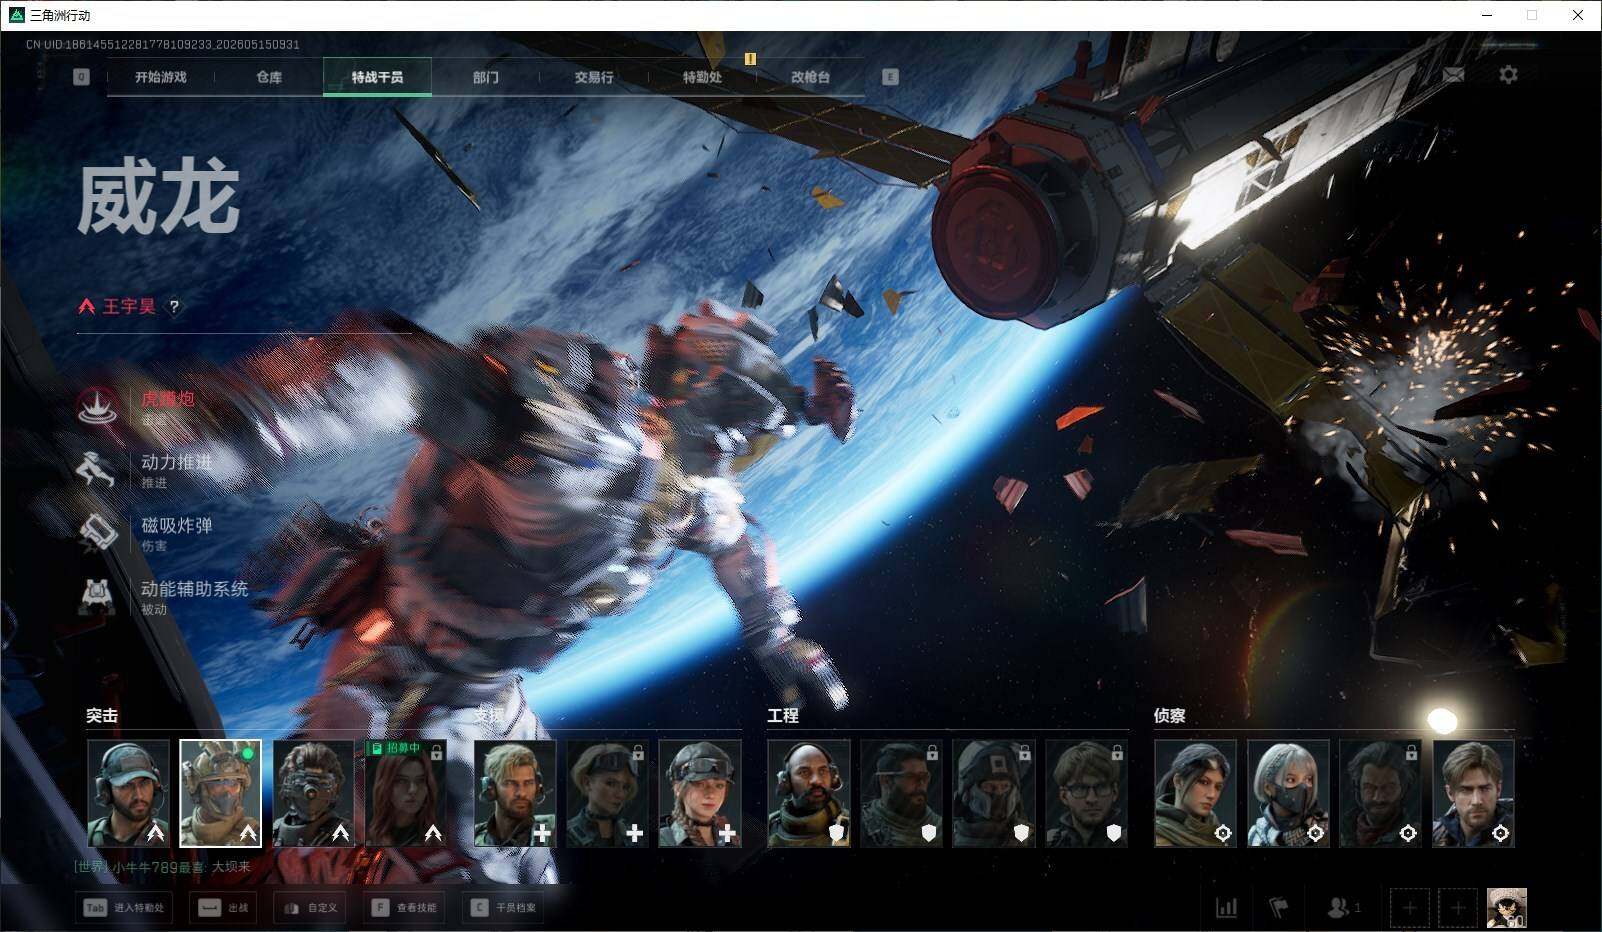This screenshot has height=932, width=1602.
Task: Go to the 部门 tab
Action: pyautogui.click(x=486, y=77)
